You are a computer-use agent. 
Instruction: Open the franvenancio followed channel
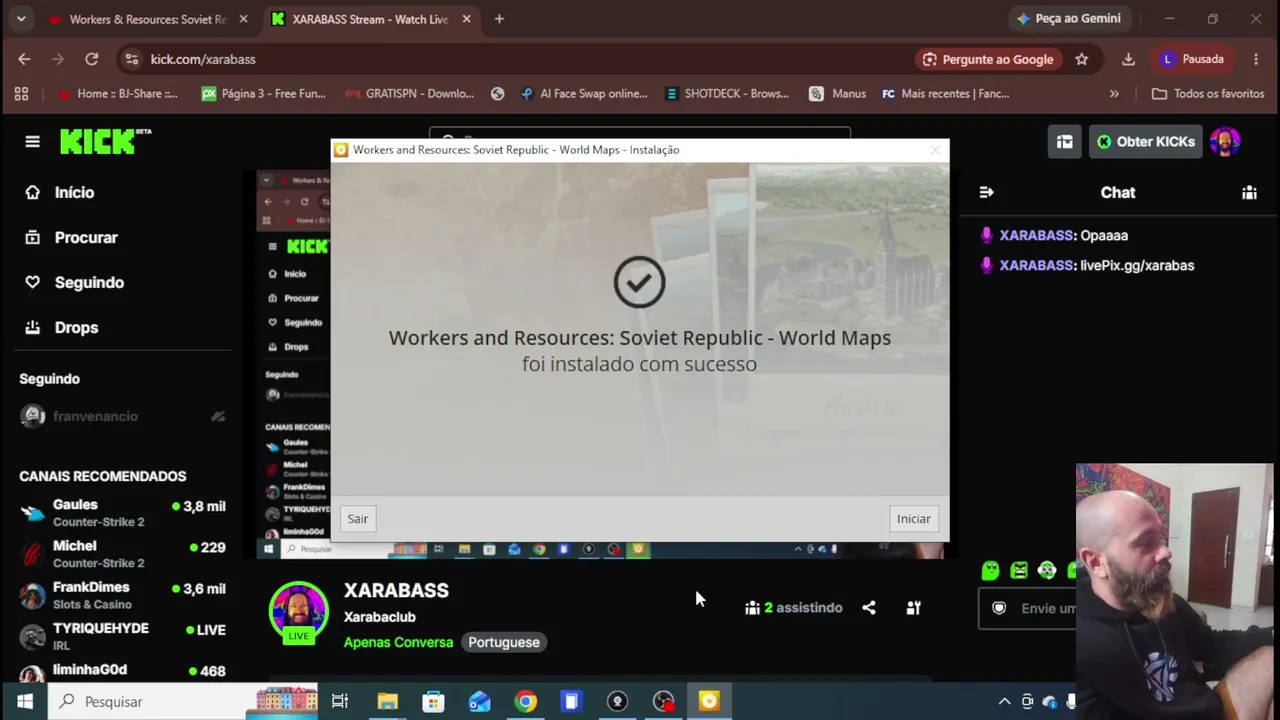[x=122, y=416]
